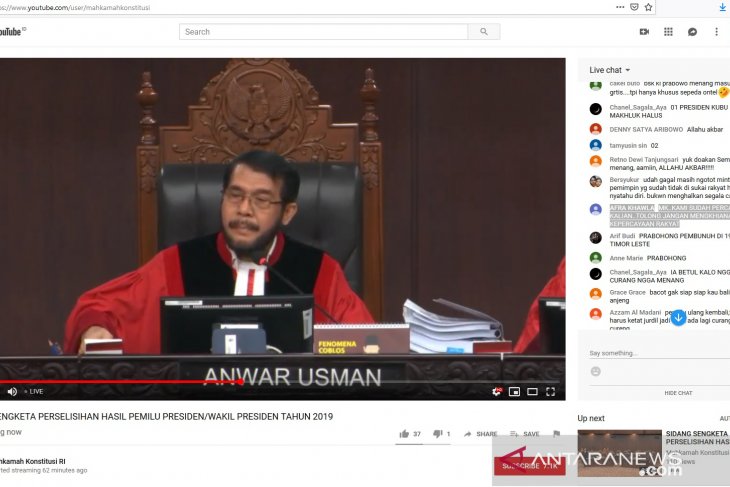Image resolution: width=730 pixels, height=487 pixels.
Task: Click the SHARE button
Action: point(480,434)
